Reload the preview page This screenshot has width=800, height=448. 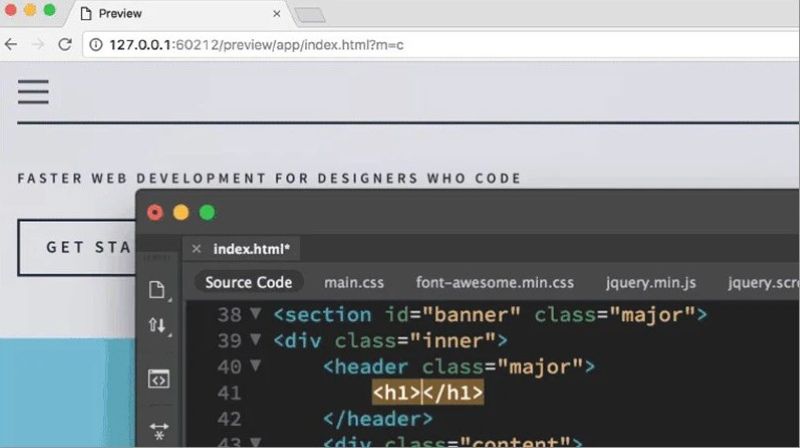65,44
